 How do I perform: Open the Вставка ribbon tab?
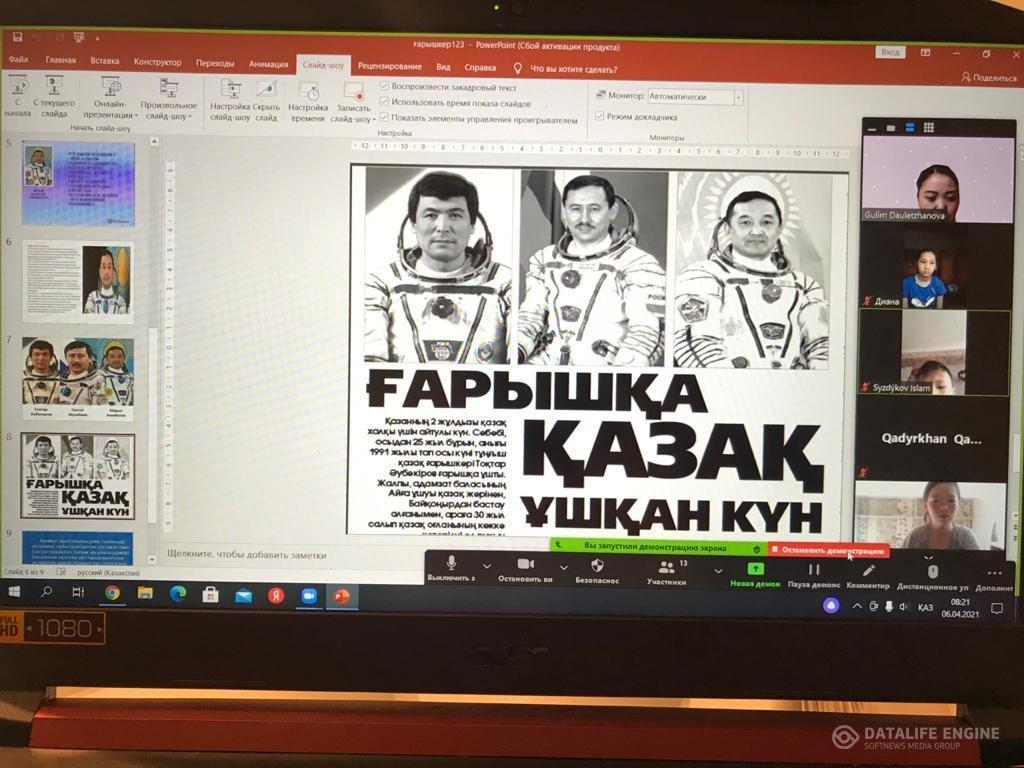pos(104,61)
